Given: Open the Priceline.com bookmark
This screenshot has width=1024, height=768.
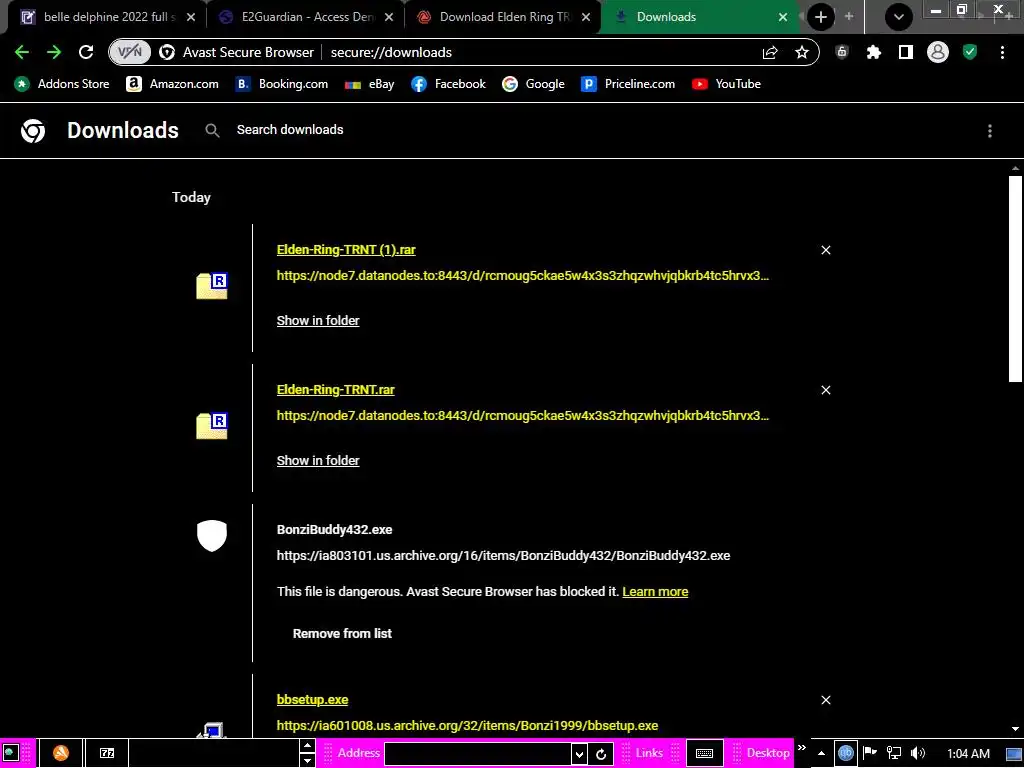Looking at the screenshot, I should coord(628,84).
